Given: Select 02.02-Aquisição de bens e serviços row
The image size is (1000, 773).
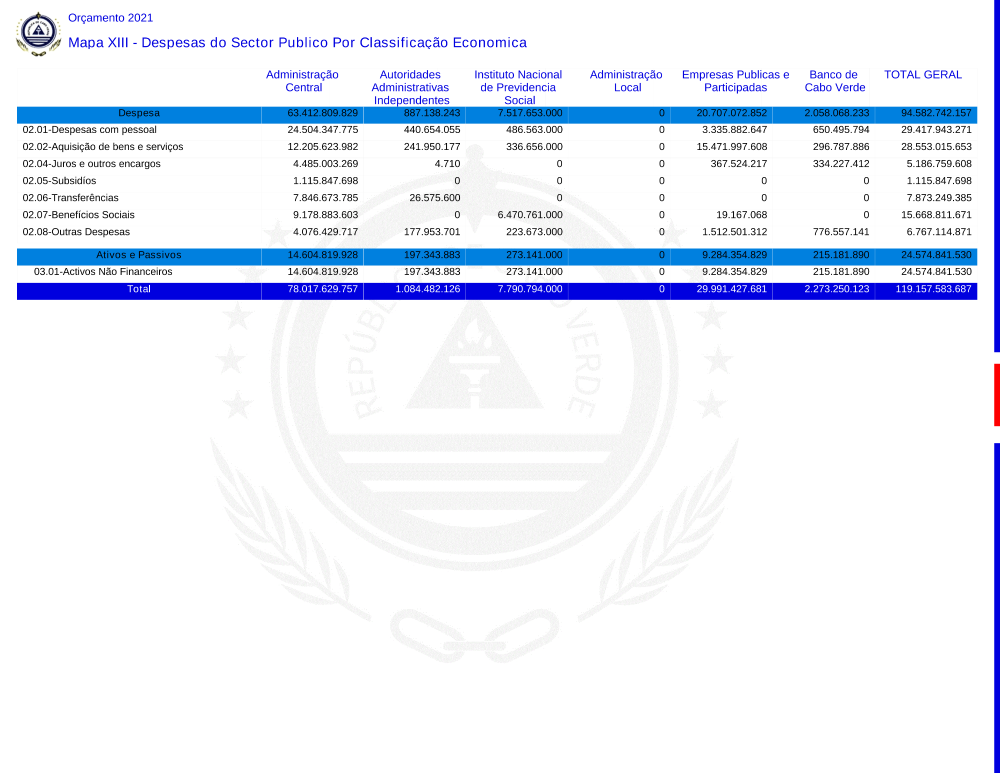Looking at the screenshot, I should coord(103,147).
